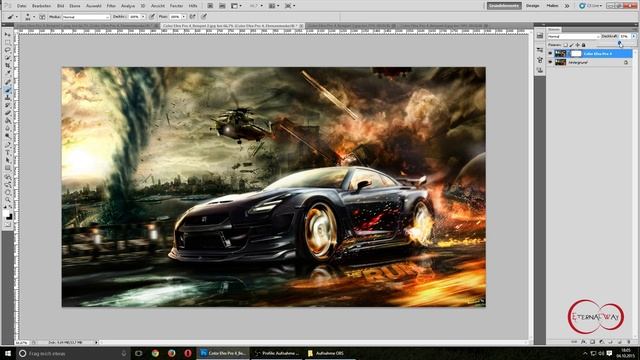Select the Rectangular Marquee tool
640x360 pixels.
(8, 42)
